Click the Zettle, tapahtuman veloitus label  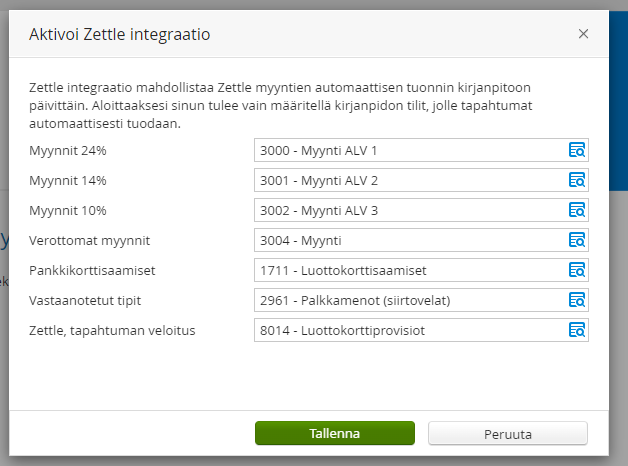click(x=112, y=331)
